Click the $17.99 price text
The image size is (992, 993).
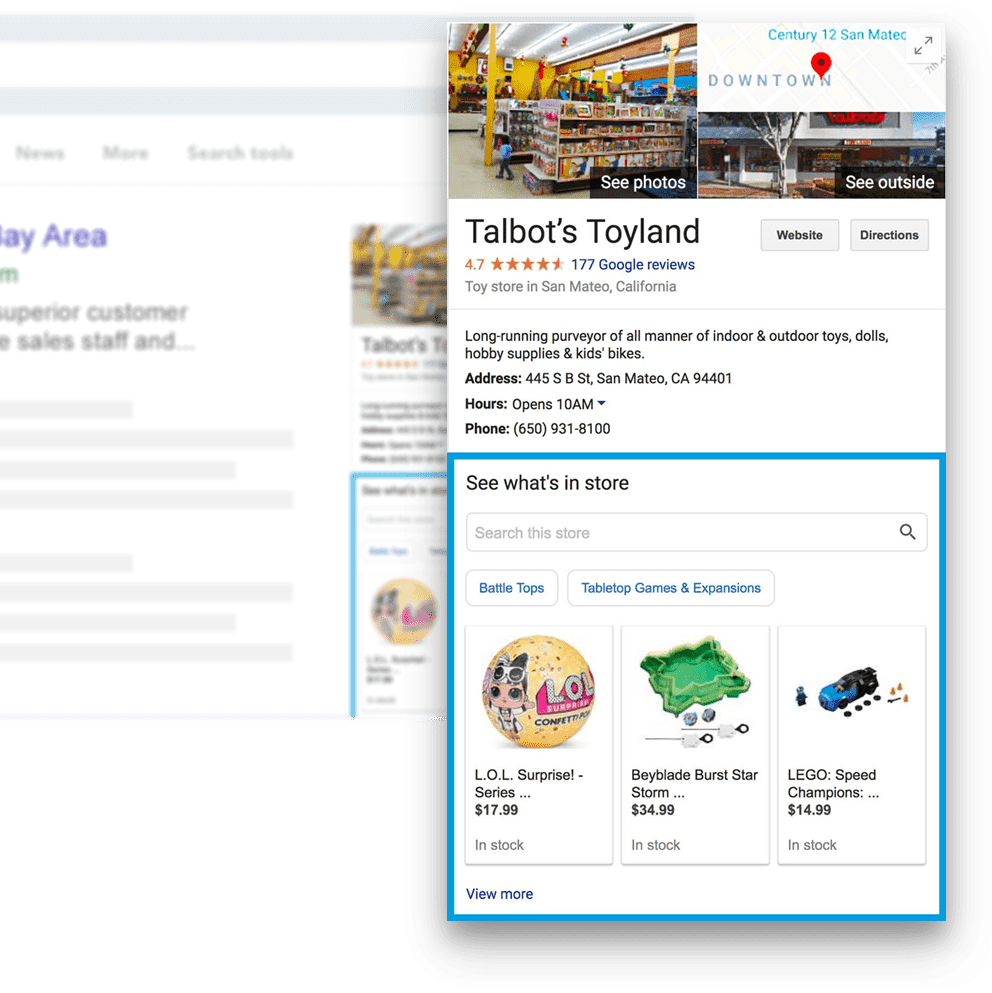(496, 810)
